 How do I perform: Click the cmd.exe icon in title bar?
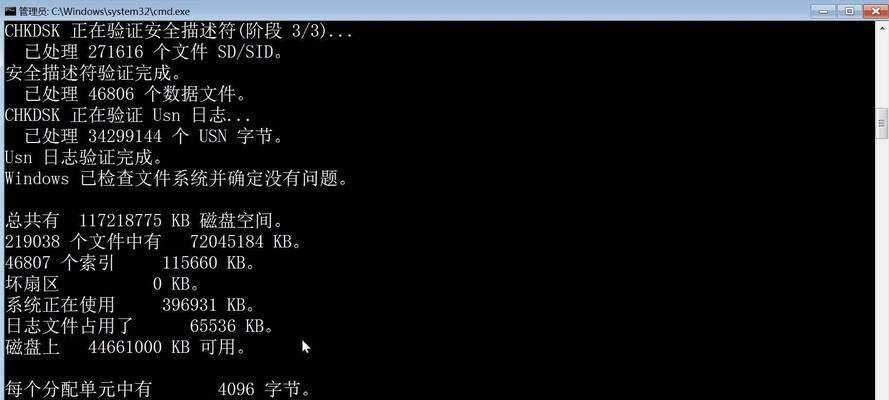[x=10, y=11]
